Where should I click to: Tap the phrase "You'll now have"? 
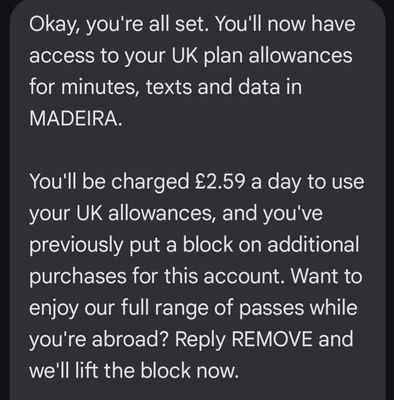[285, 24]
